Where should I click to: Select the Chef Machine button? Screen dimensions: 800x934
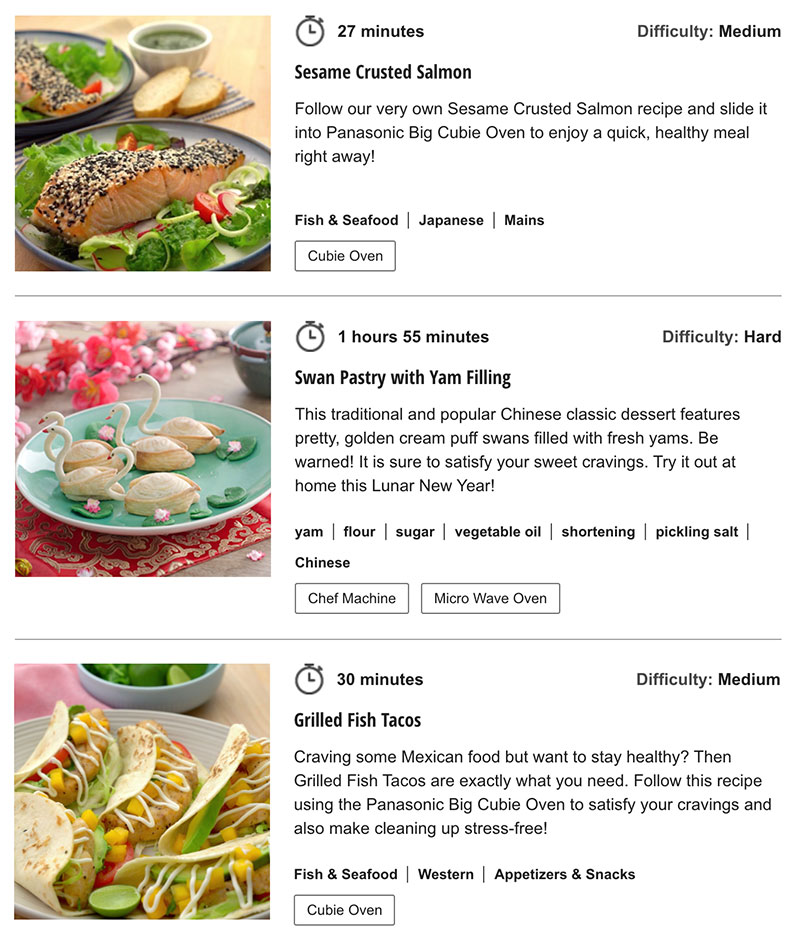(352, 599)
